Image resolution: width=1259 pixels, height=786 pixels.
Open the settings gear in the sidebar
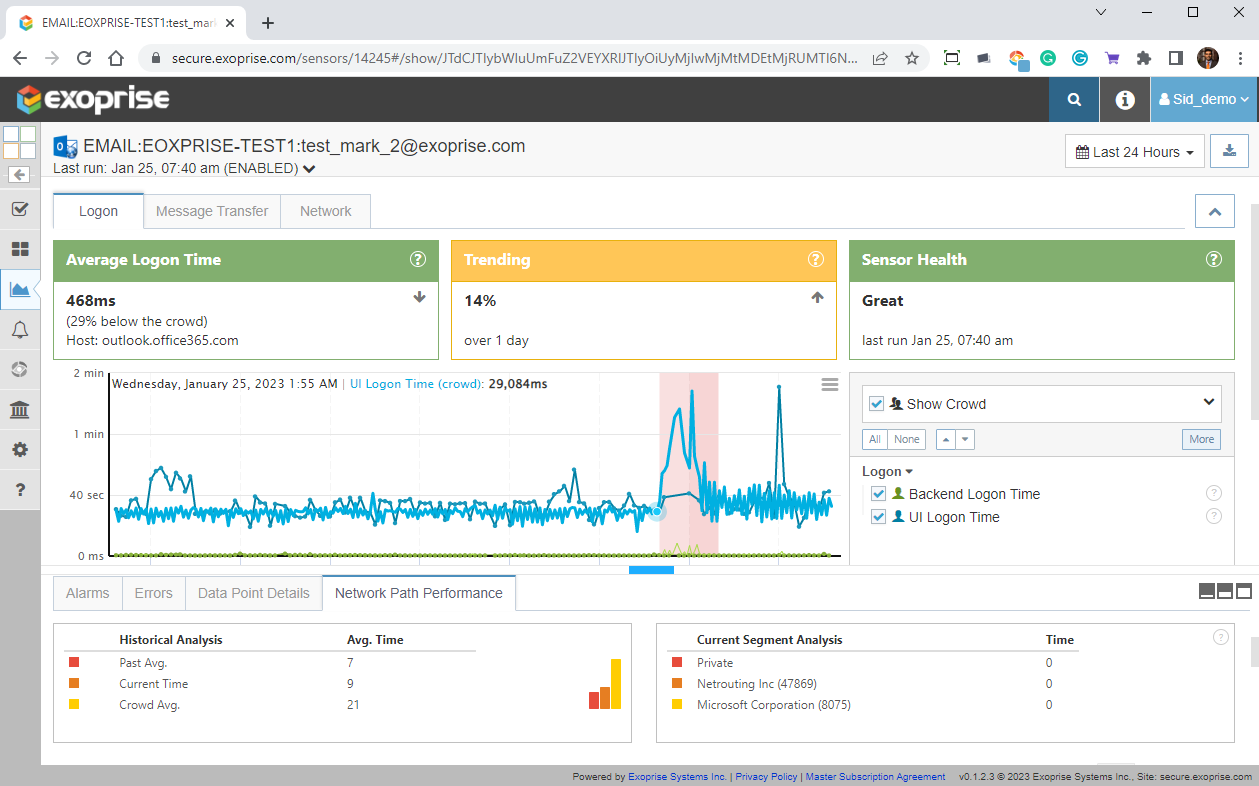(19, 450)
